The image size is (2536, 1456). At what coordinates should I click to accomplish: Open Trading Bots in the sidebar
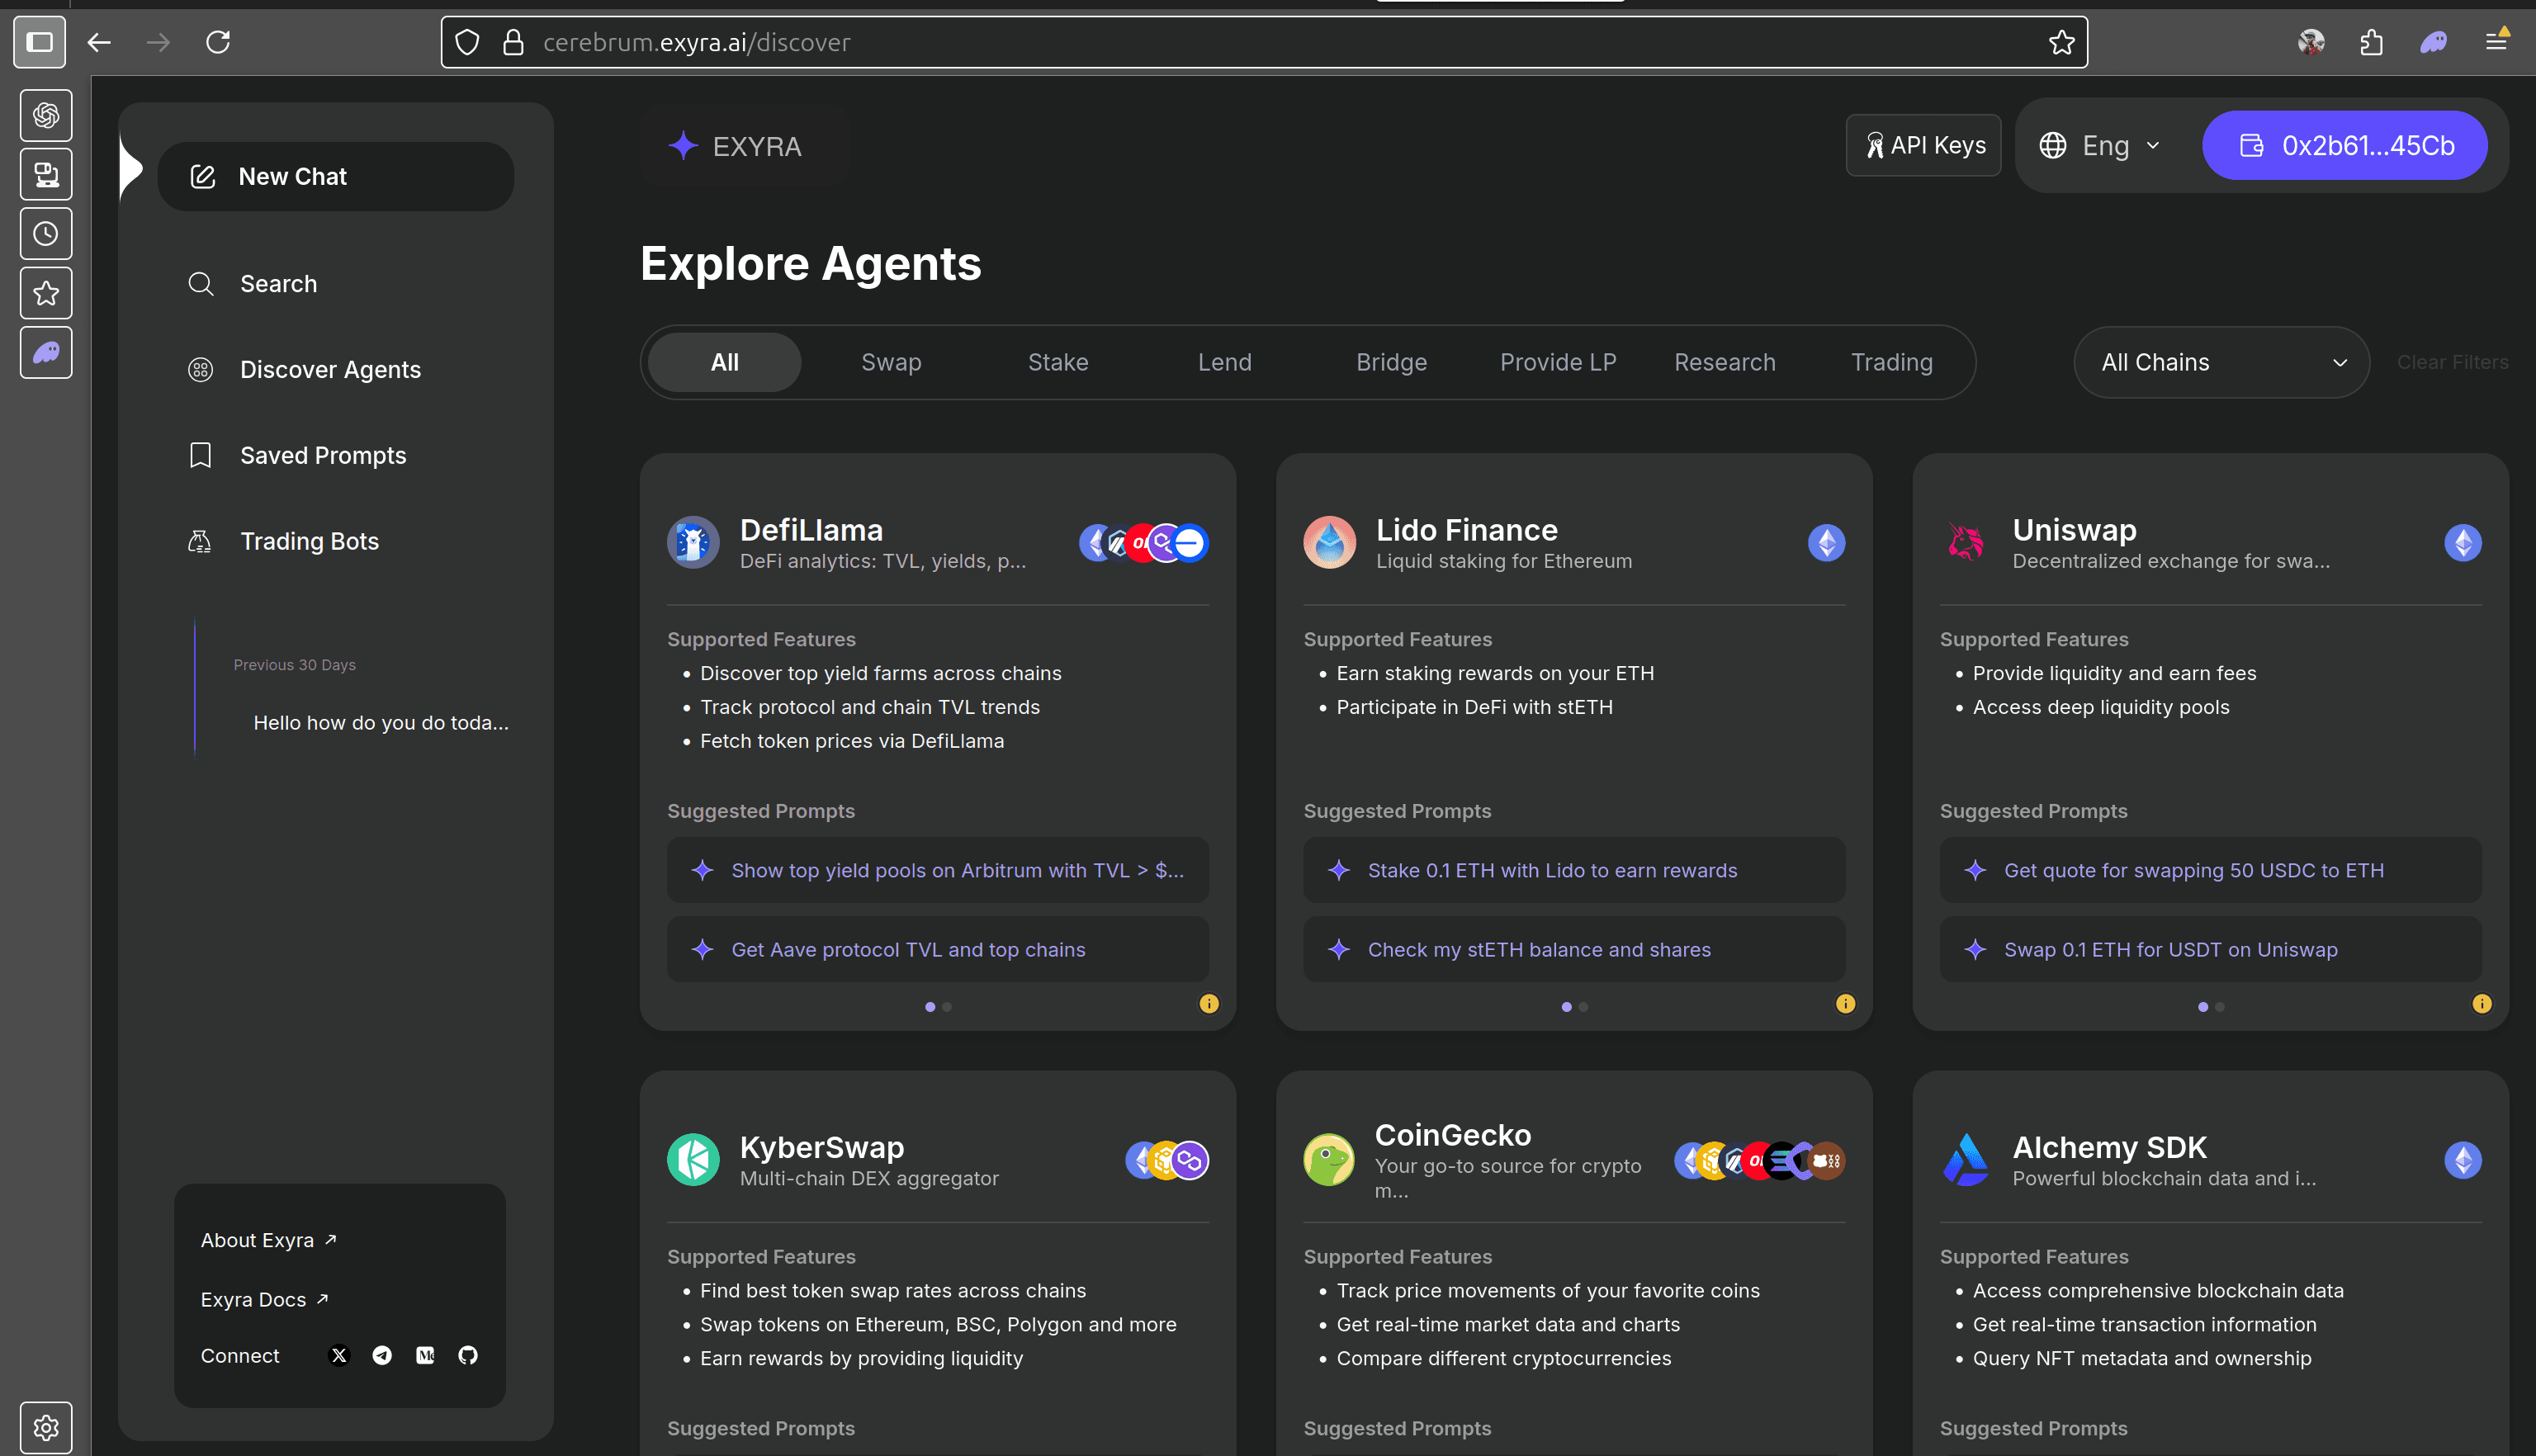click(309, 541)
